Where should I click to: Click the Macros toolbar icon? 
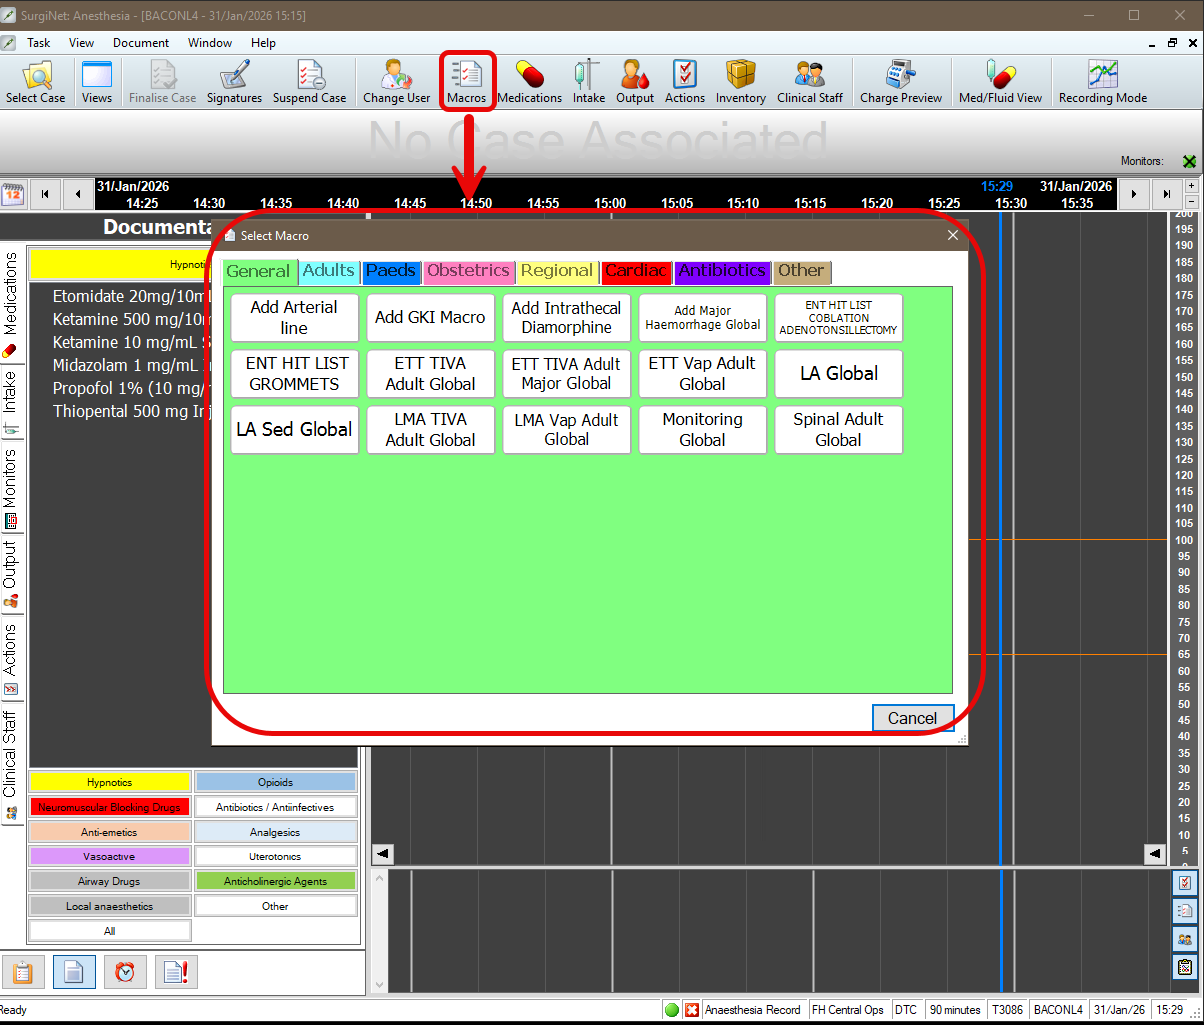point(466,82)
